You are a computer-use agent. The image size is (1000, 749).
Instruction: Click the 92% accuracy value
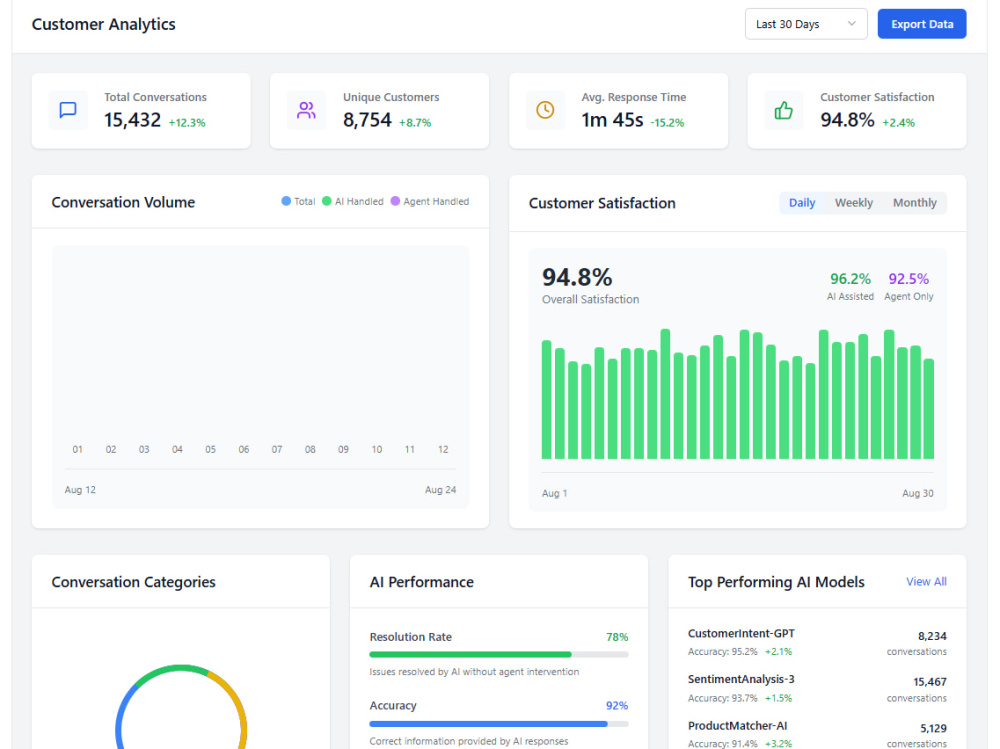[617, 706]
